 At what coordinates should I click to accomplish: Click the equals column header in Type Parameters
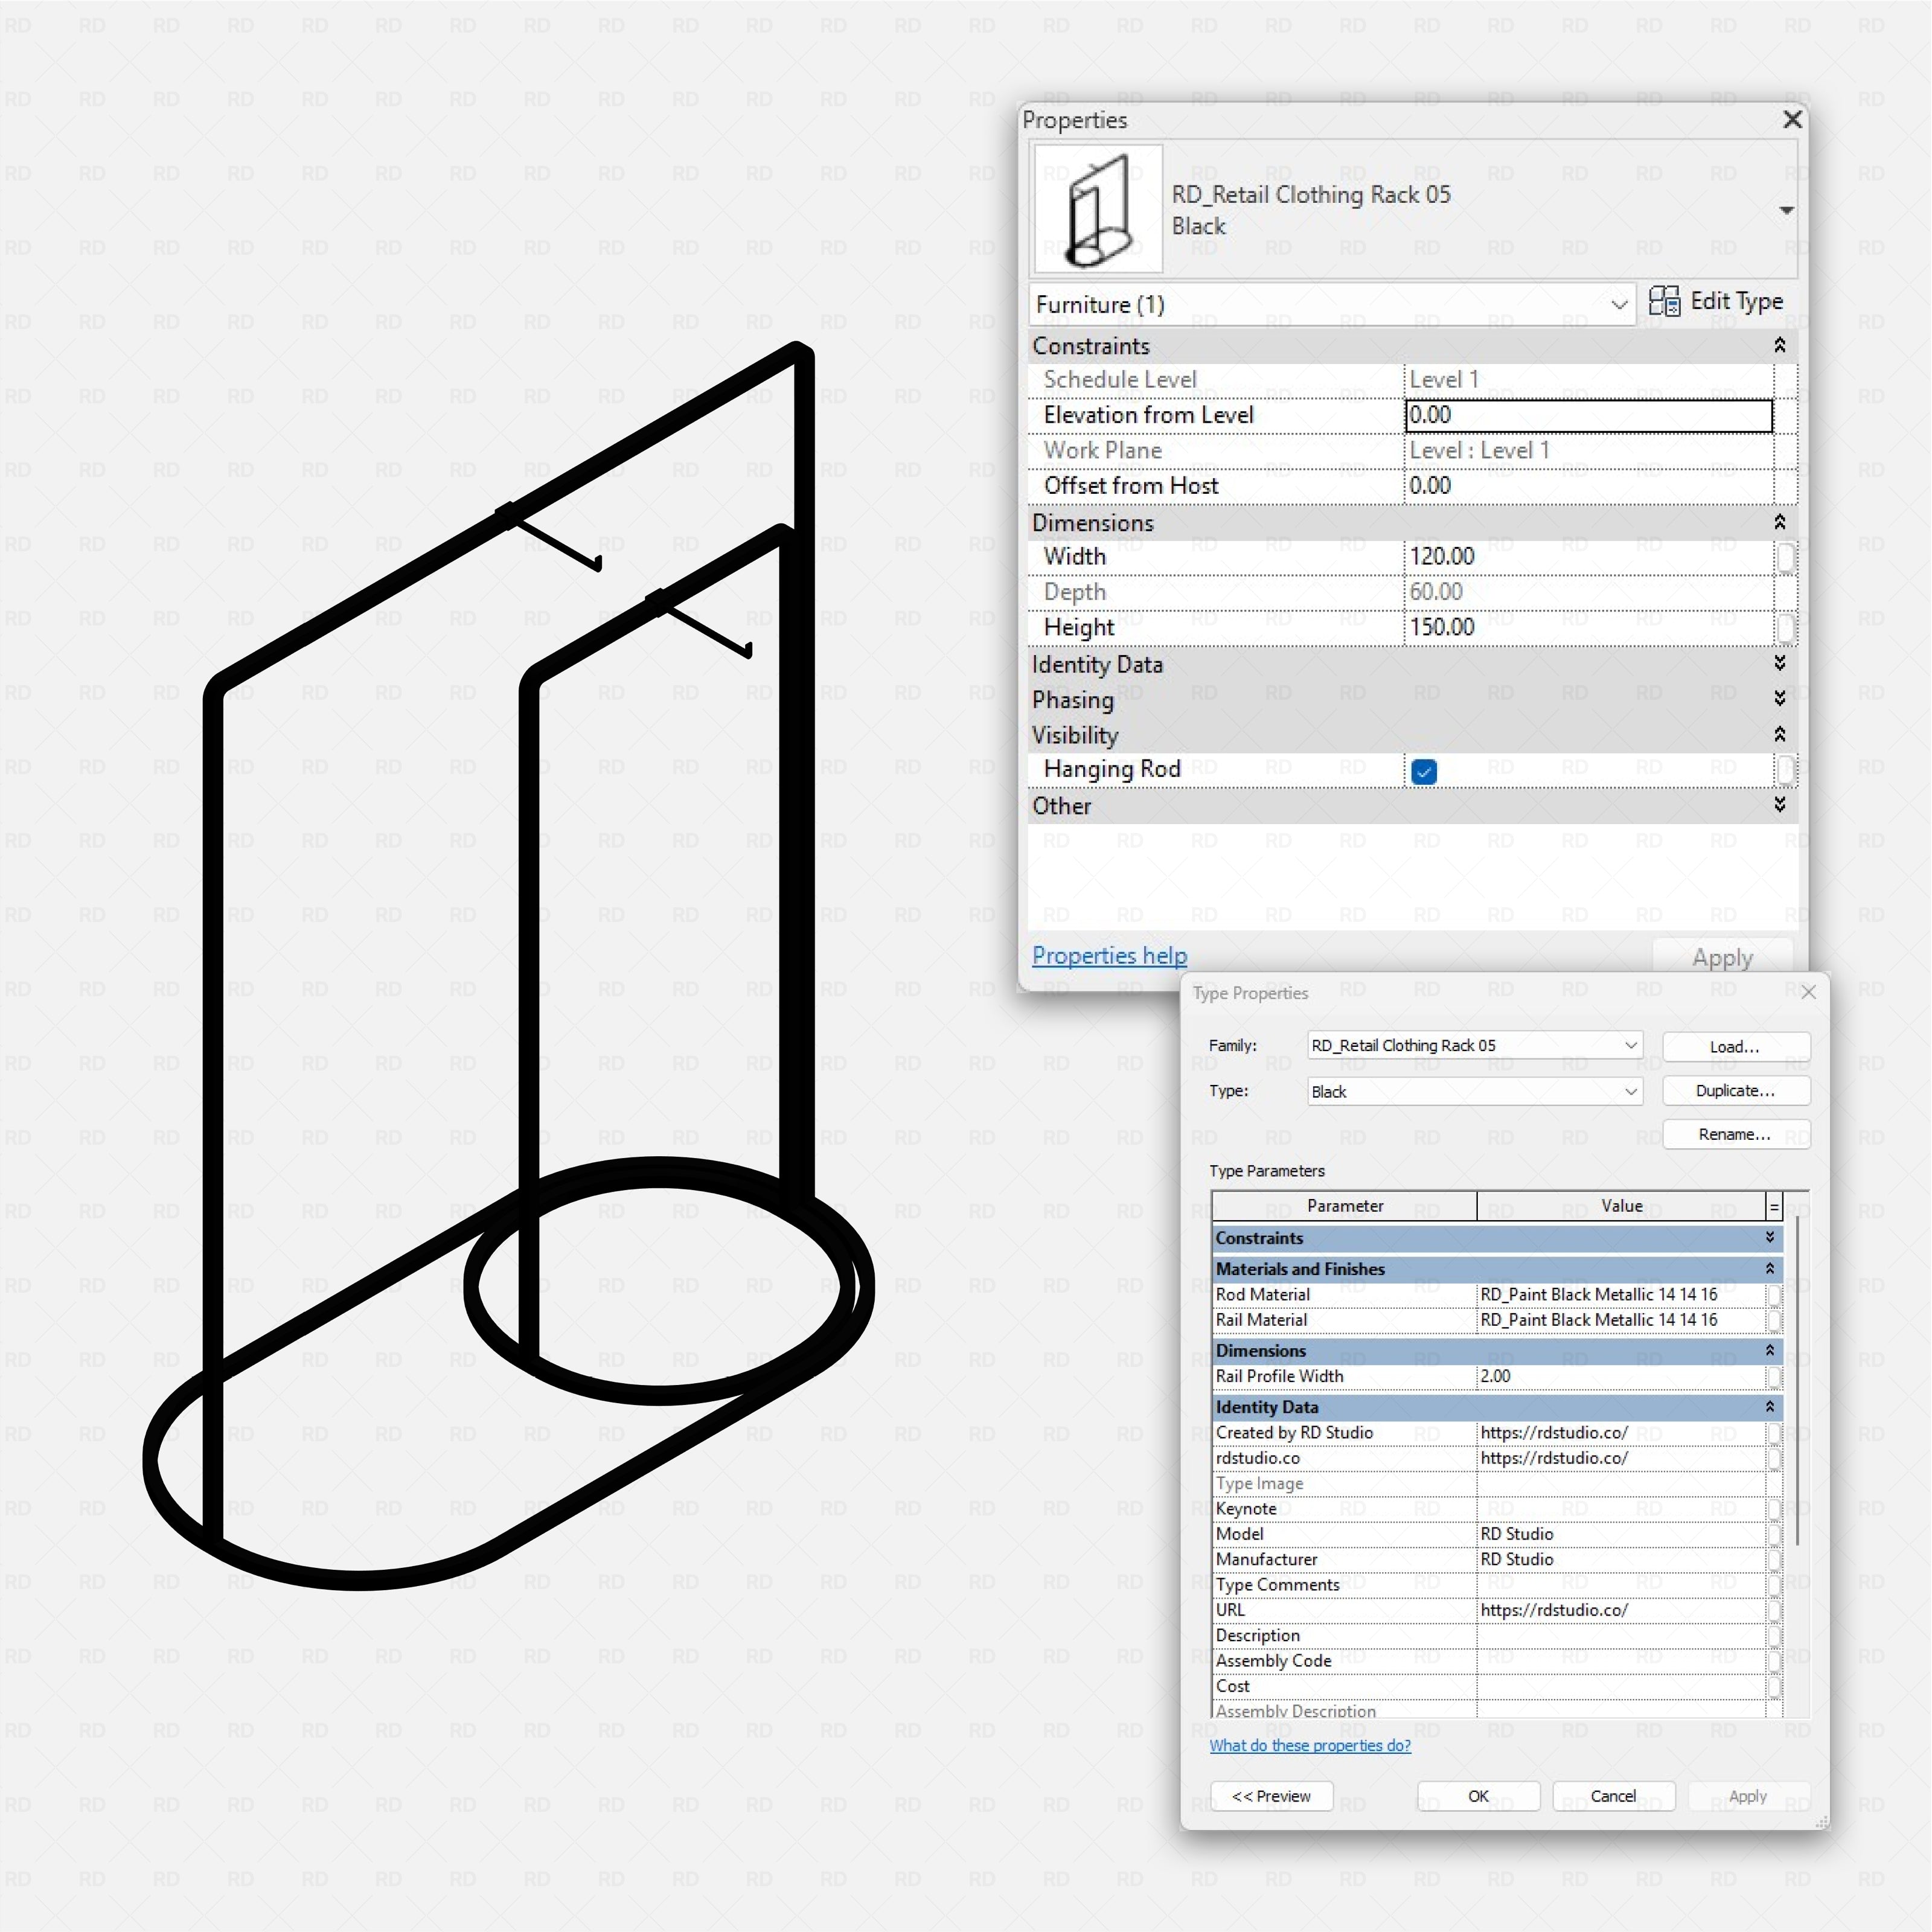pyautogui.click(x=1774, y=1207)
